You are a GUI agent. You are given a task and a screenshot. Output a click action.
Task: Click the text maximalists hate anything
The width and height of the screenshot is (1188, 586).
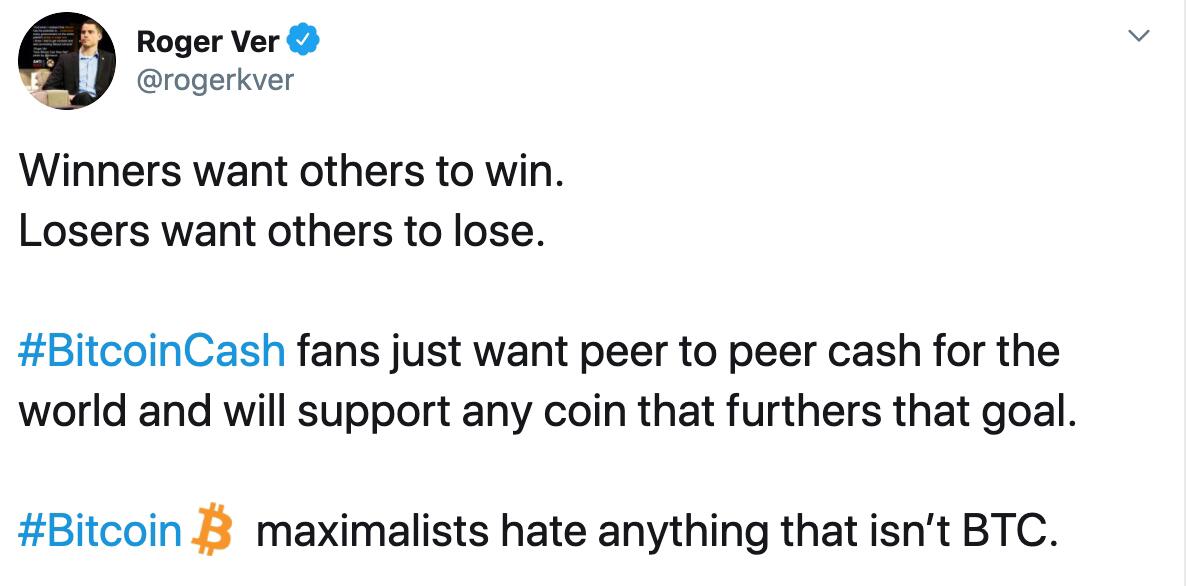click(x=500, y=530)
